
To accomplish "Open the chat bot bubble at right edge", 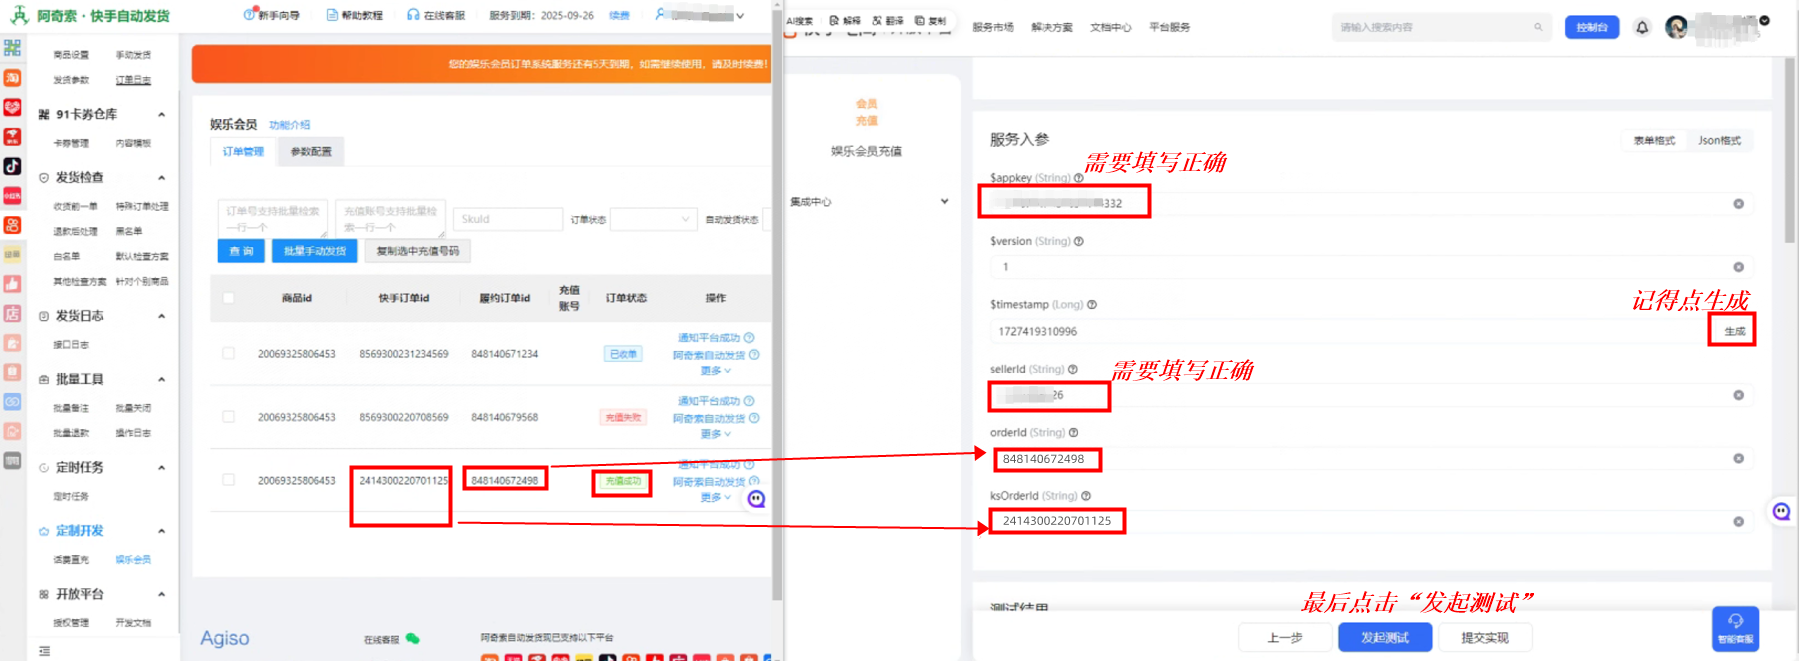I will click(1781, 511).
